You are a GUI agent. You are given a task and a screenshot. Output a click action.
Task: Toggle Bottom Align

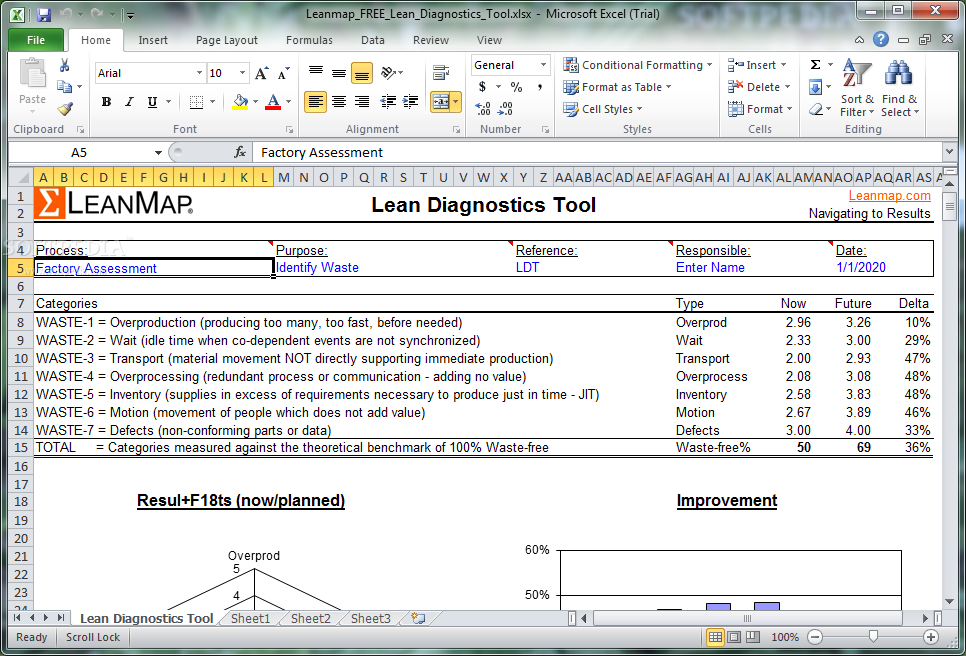362,73
